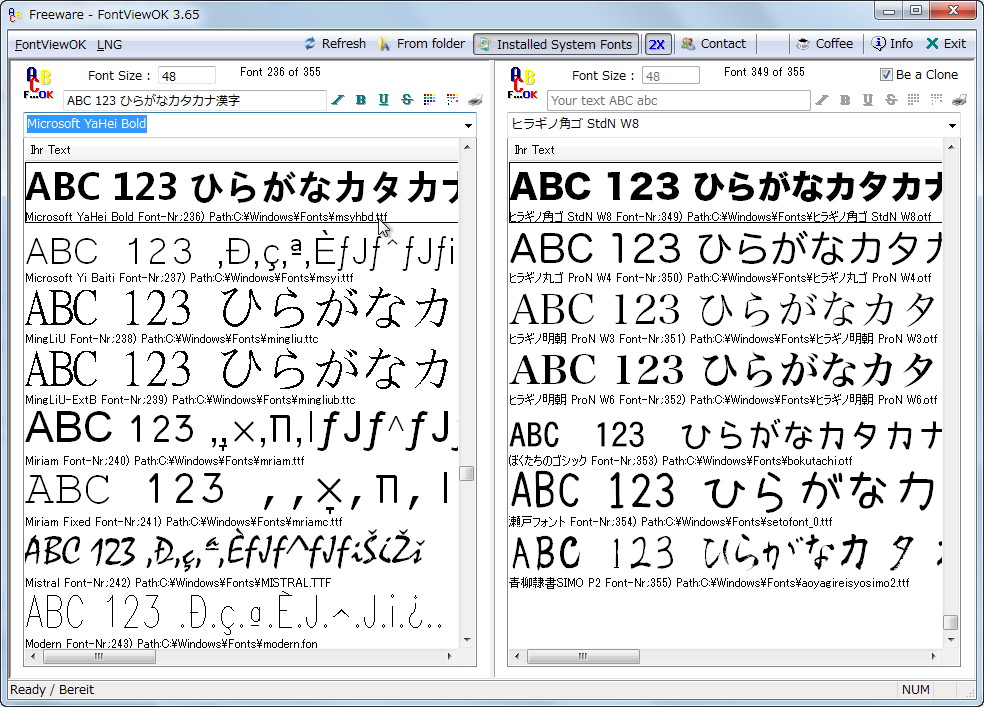984x707 pixels.
Task: Toggle Installed System Fonts view
Action: tap(556, 44)
